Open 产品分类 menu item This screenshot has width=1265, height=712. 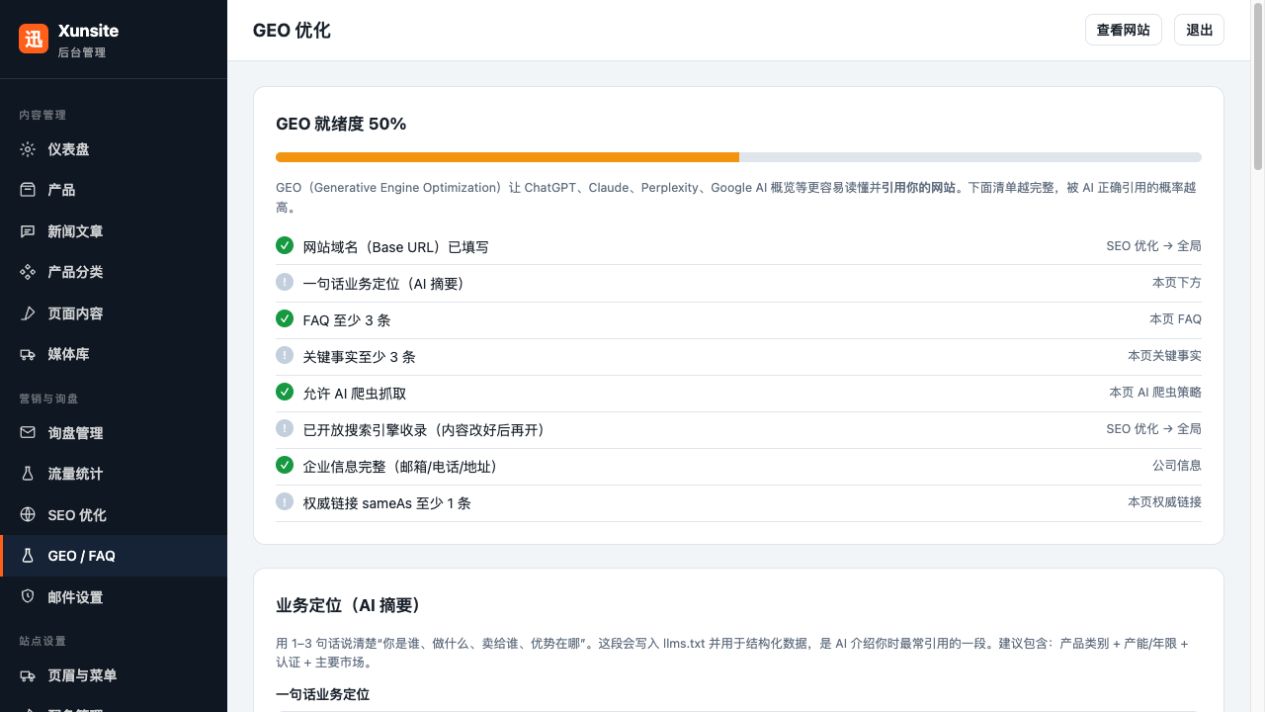pyautogui.click(x=113, y=272)
